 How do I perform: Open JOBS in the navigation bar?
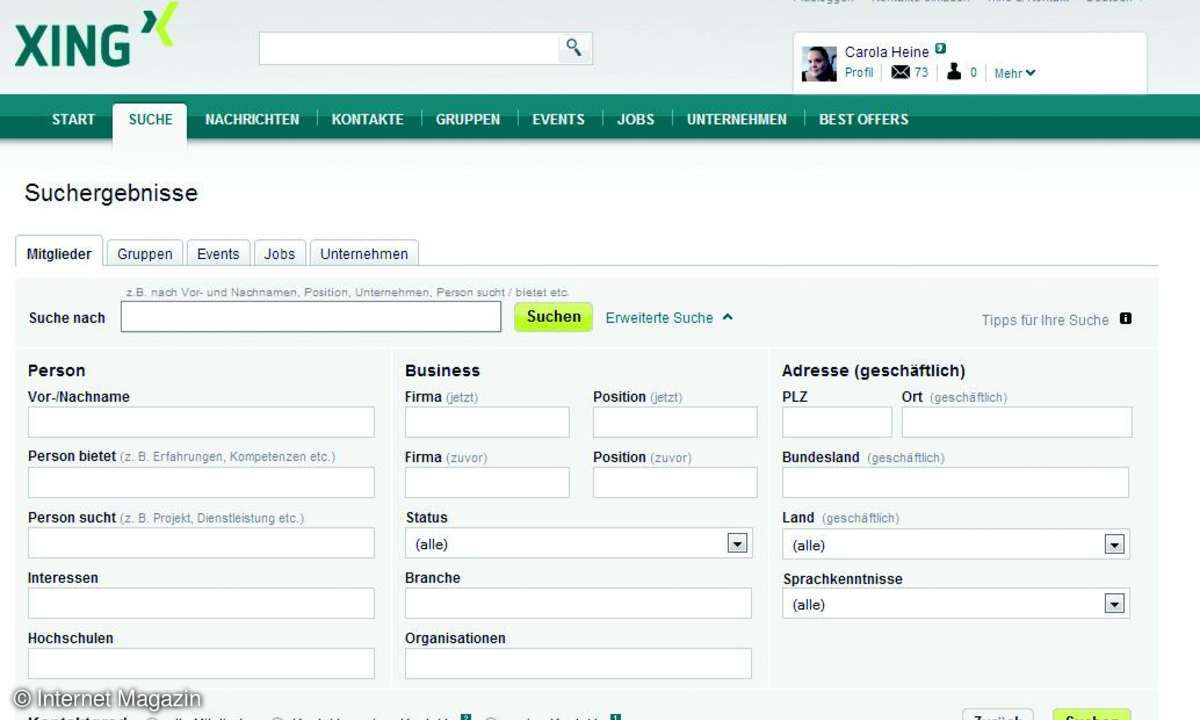tap(635, 119)
